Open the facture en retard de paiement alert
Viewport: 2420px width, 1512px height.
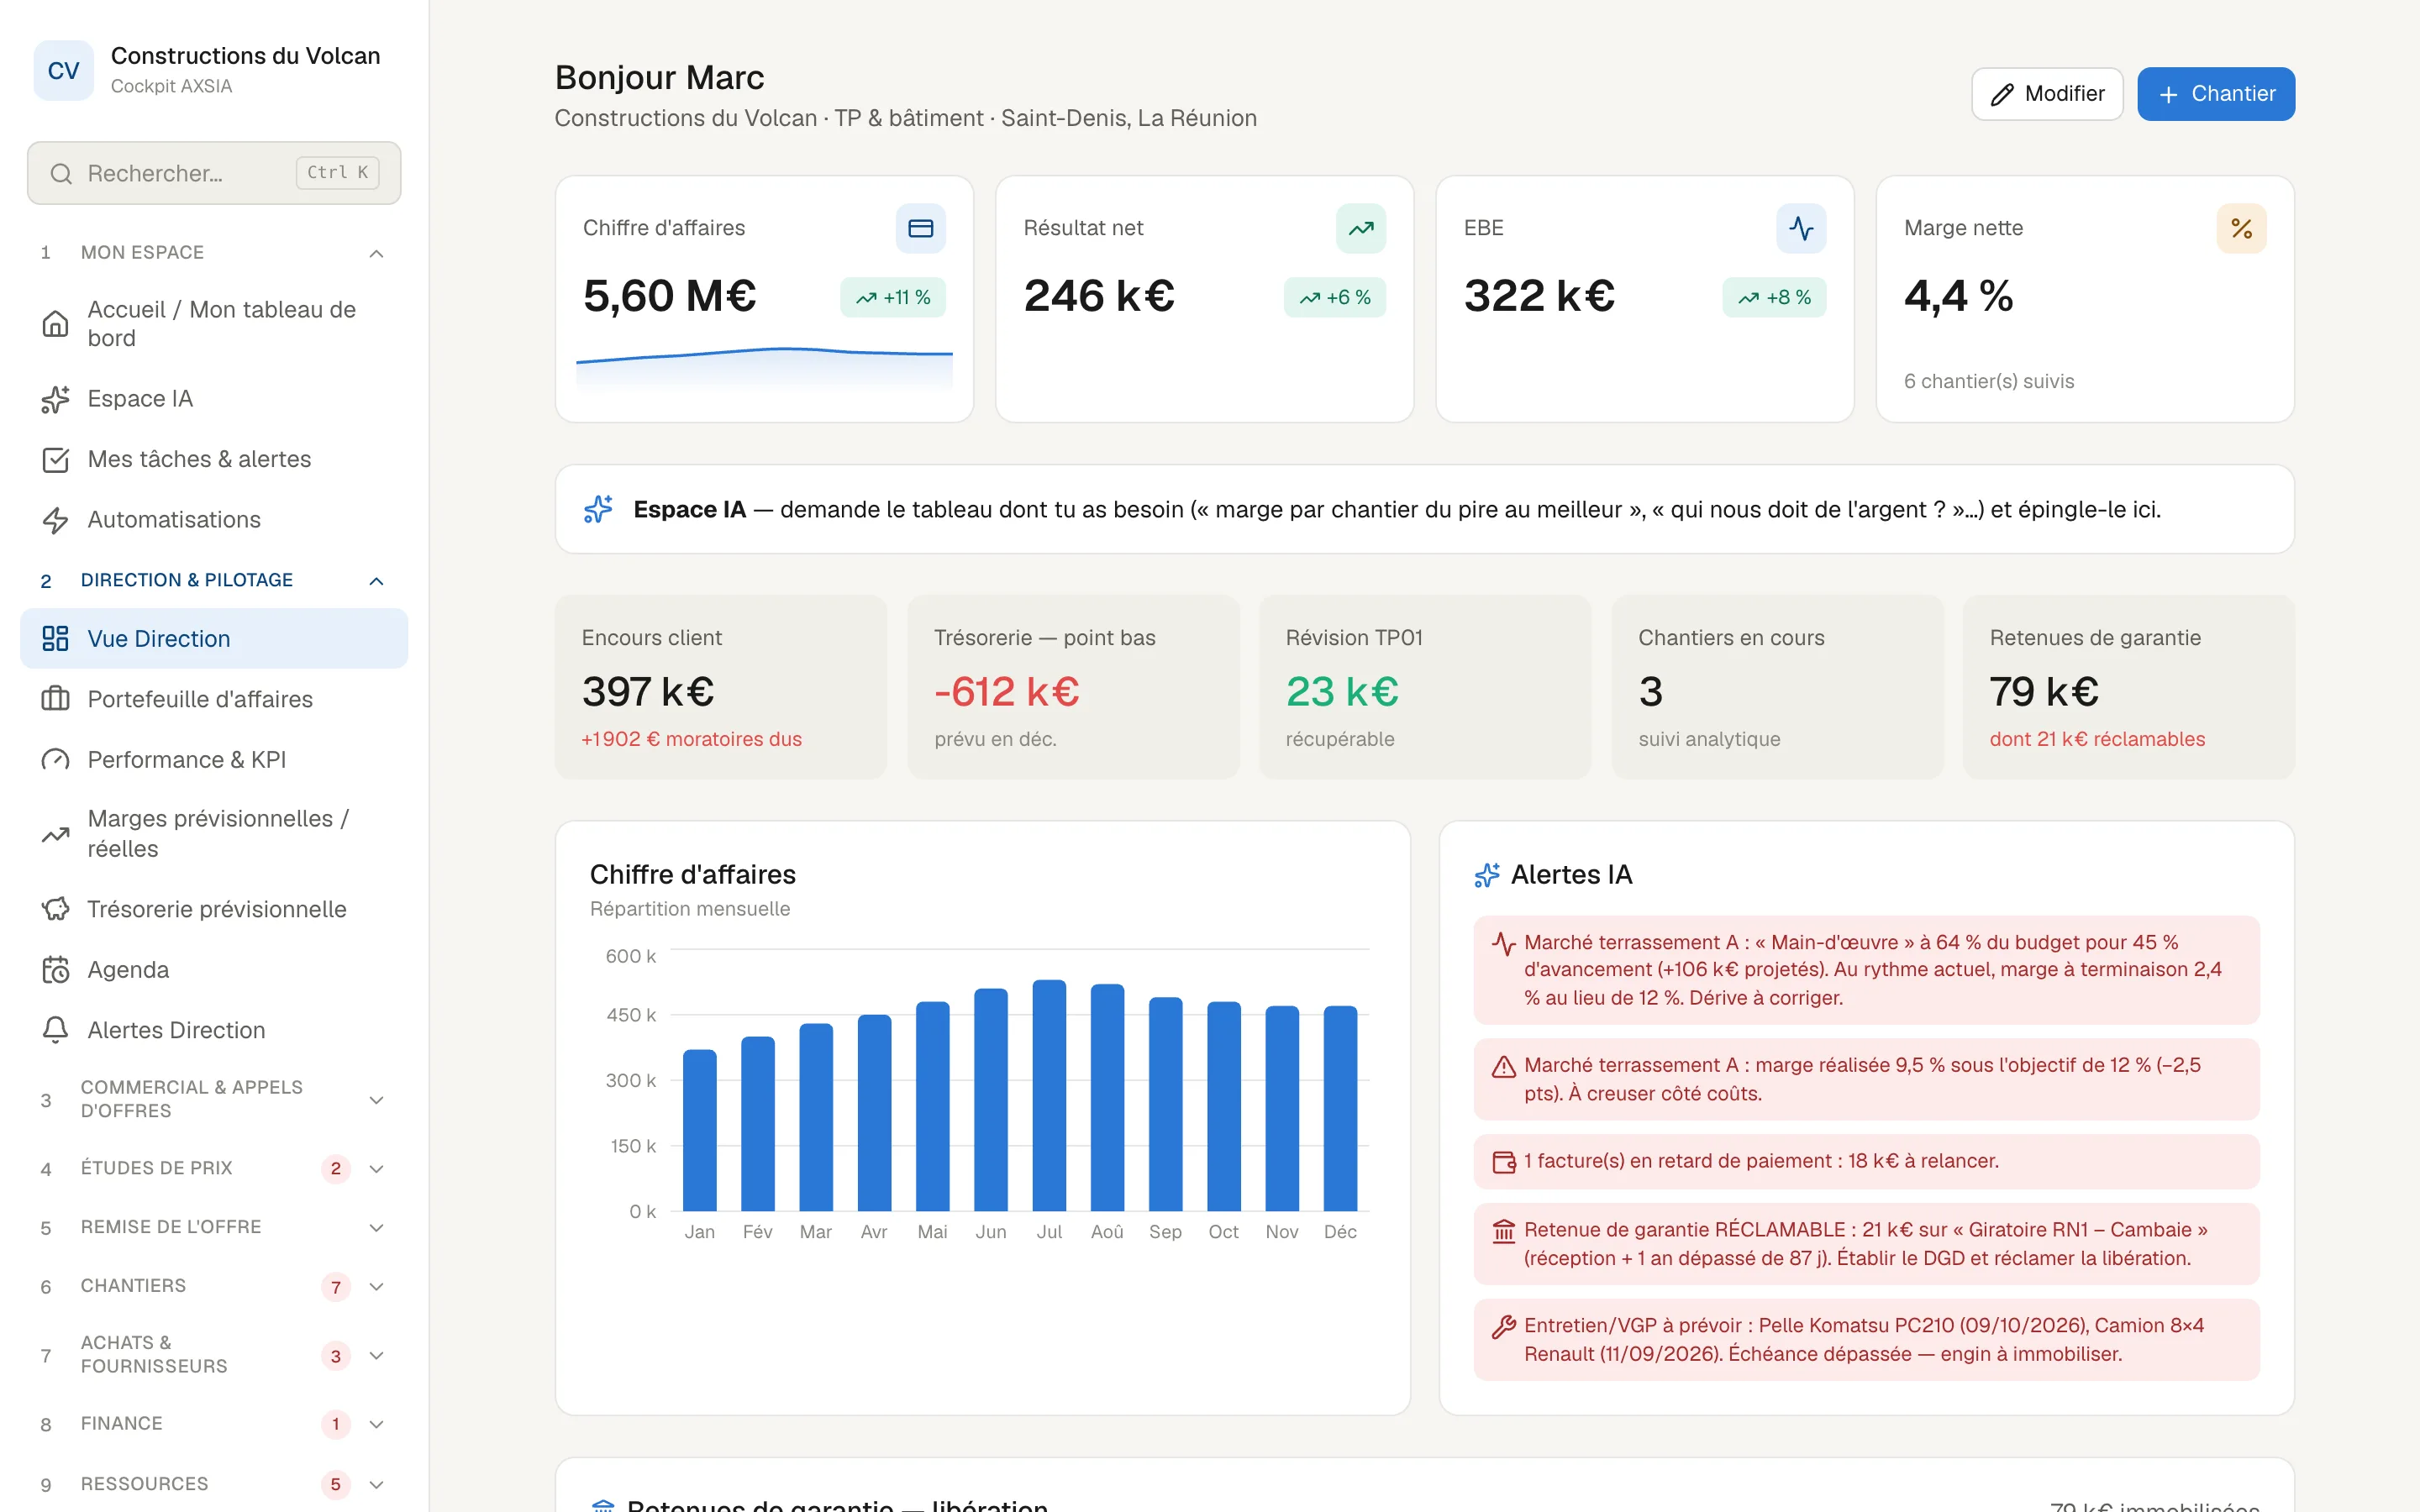pos(1866,1161)
